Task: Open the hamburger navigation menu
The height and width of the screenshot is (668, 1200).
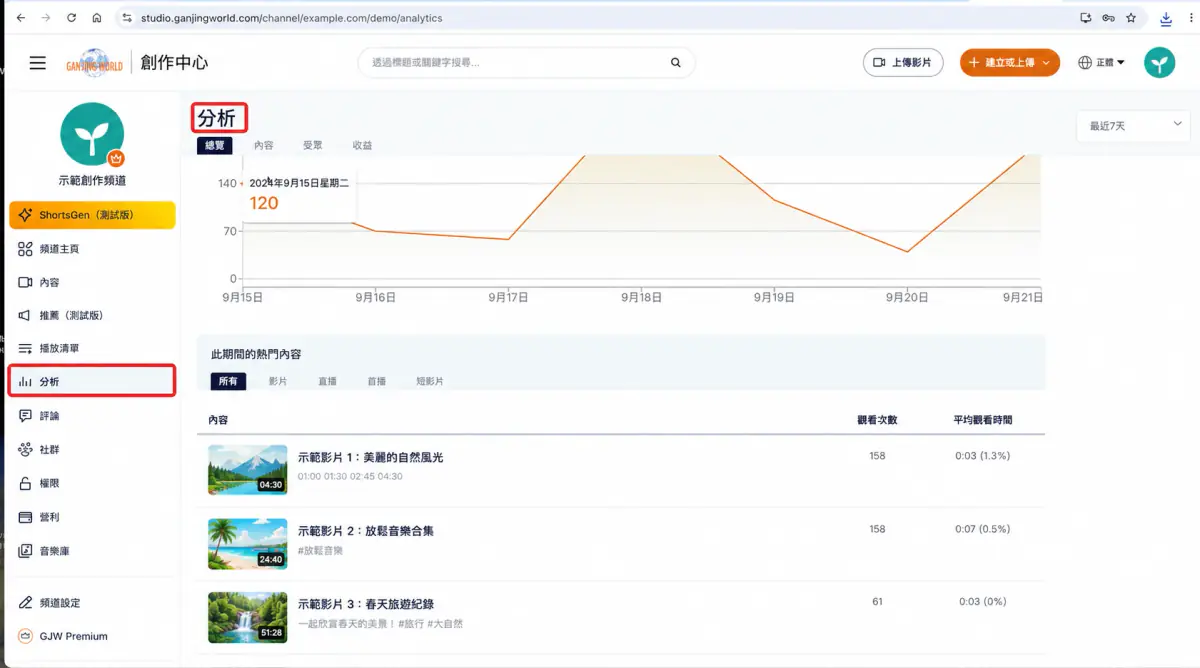Action: 38,63
